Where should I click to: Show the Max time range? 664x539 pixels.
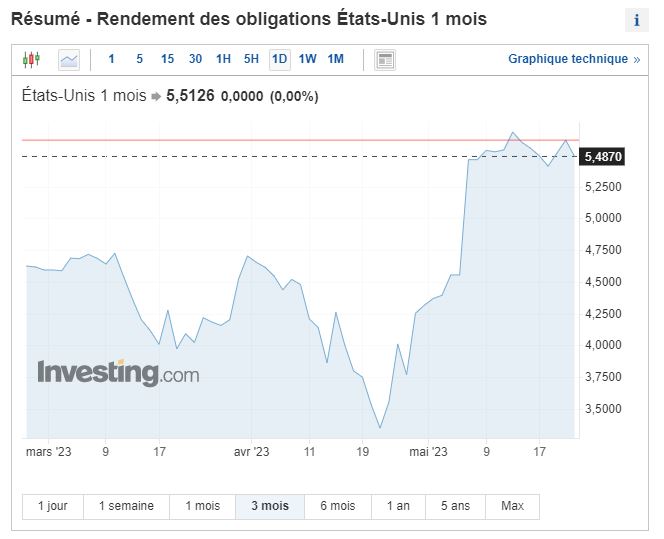click(x=512, y=506)
